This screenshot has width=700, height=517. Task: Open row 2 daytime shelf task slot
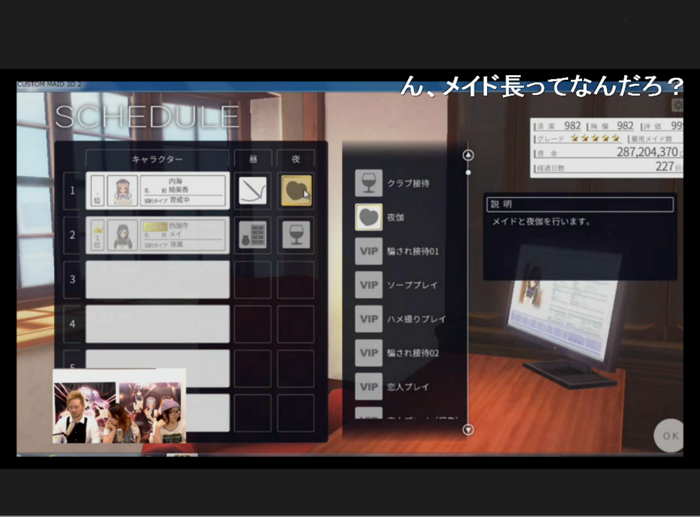[x=253, y=235]
